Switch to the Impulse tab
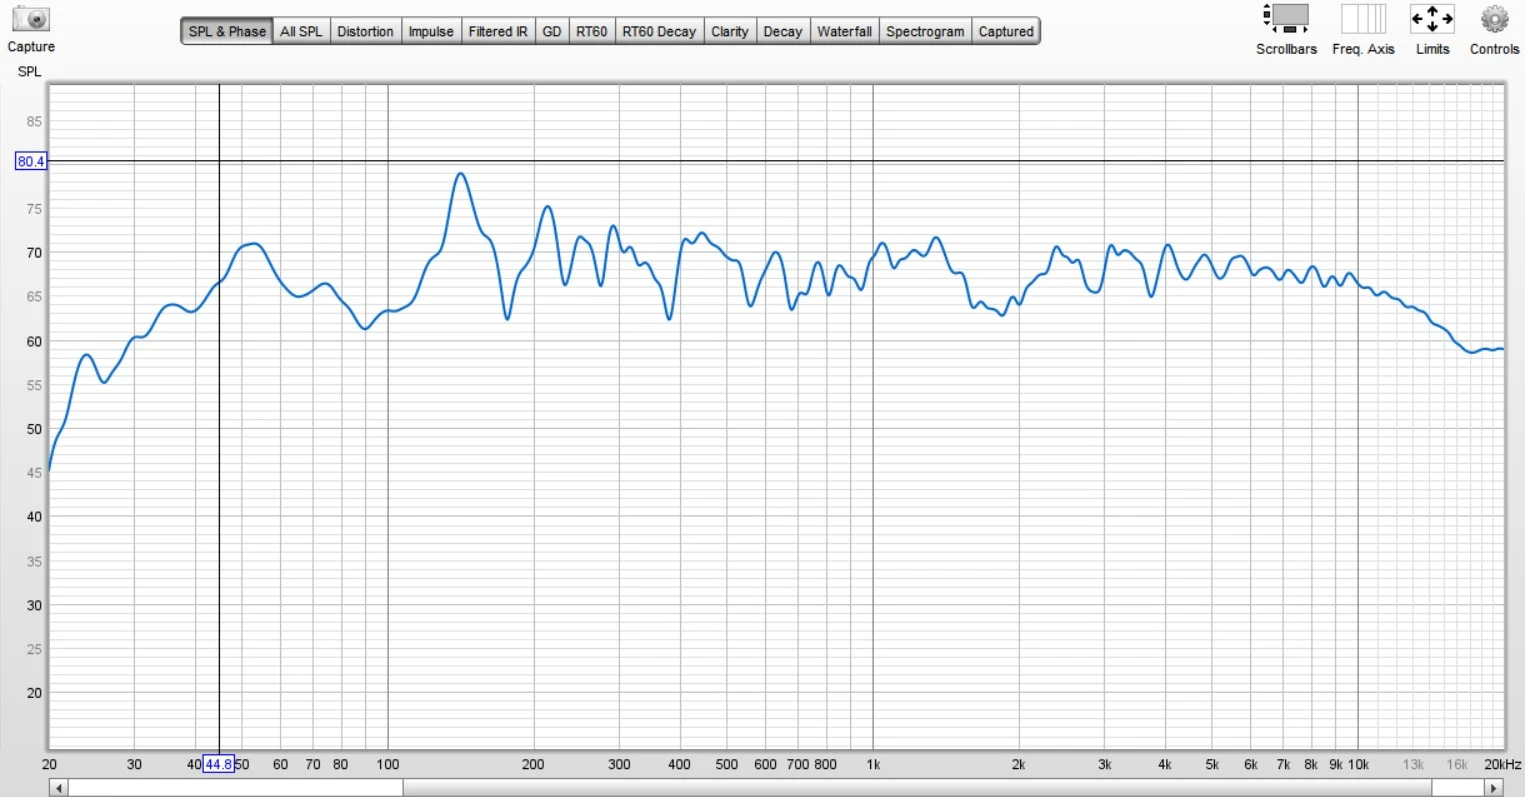The width and height of the screenshot is (1525, 797). coord(431,31)
